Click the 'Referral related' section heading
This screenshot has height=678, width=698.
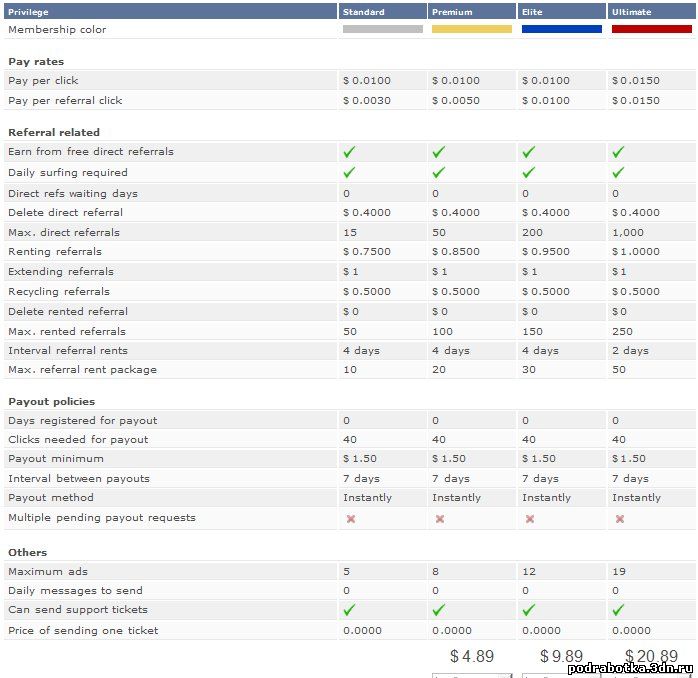(54, 132)
